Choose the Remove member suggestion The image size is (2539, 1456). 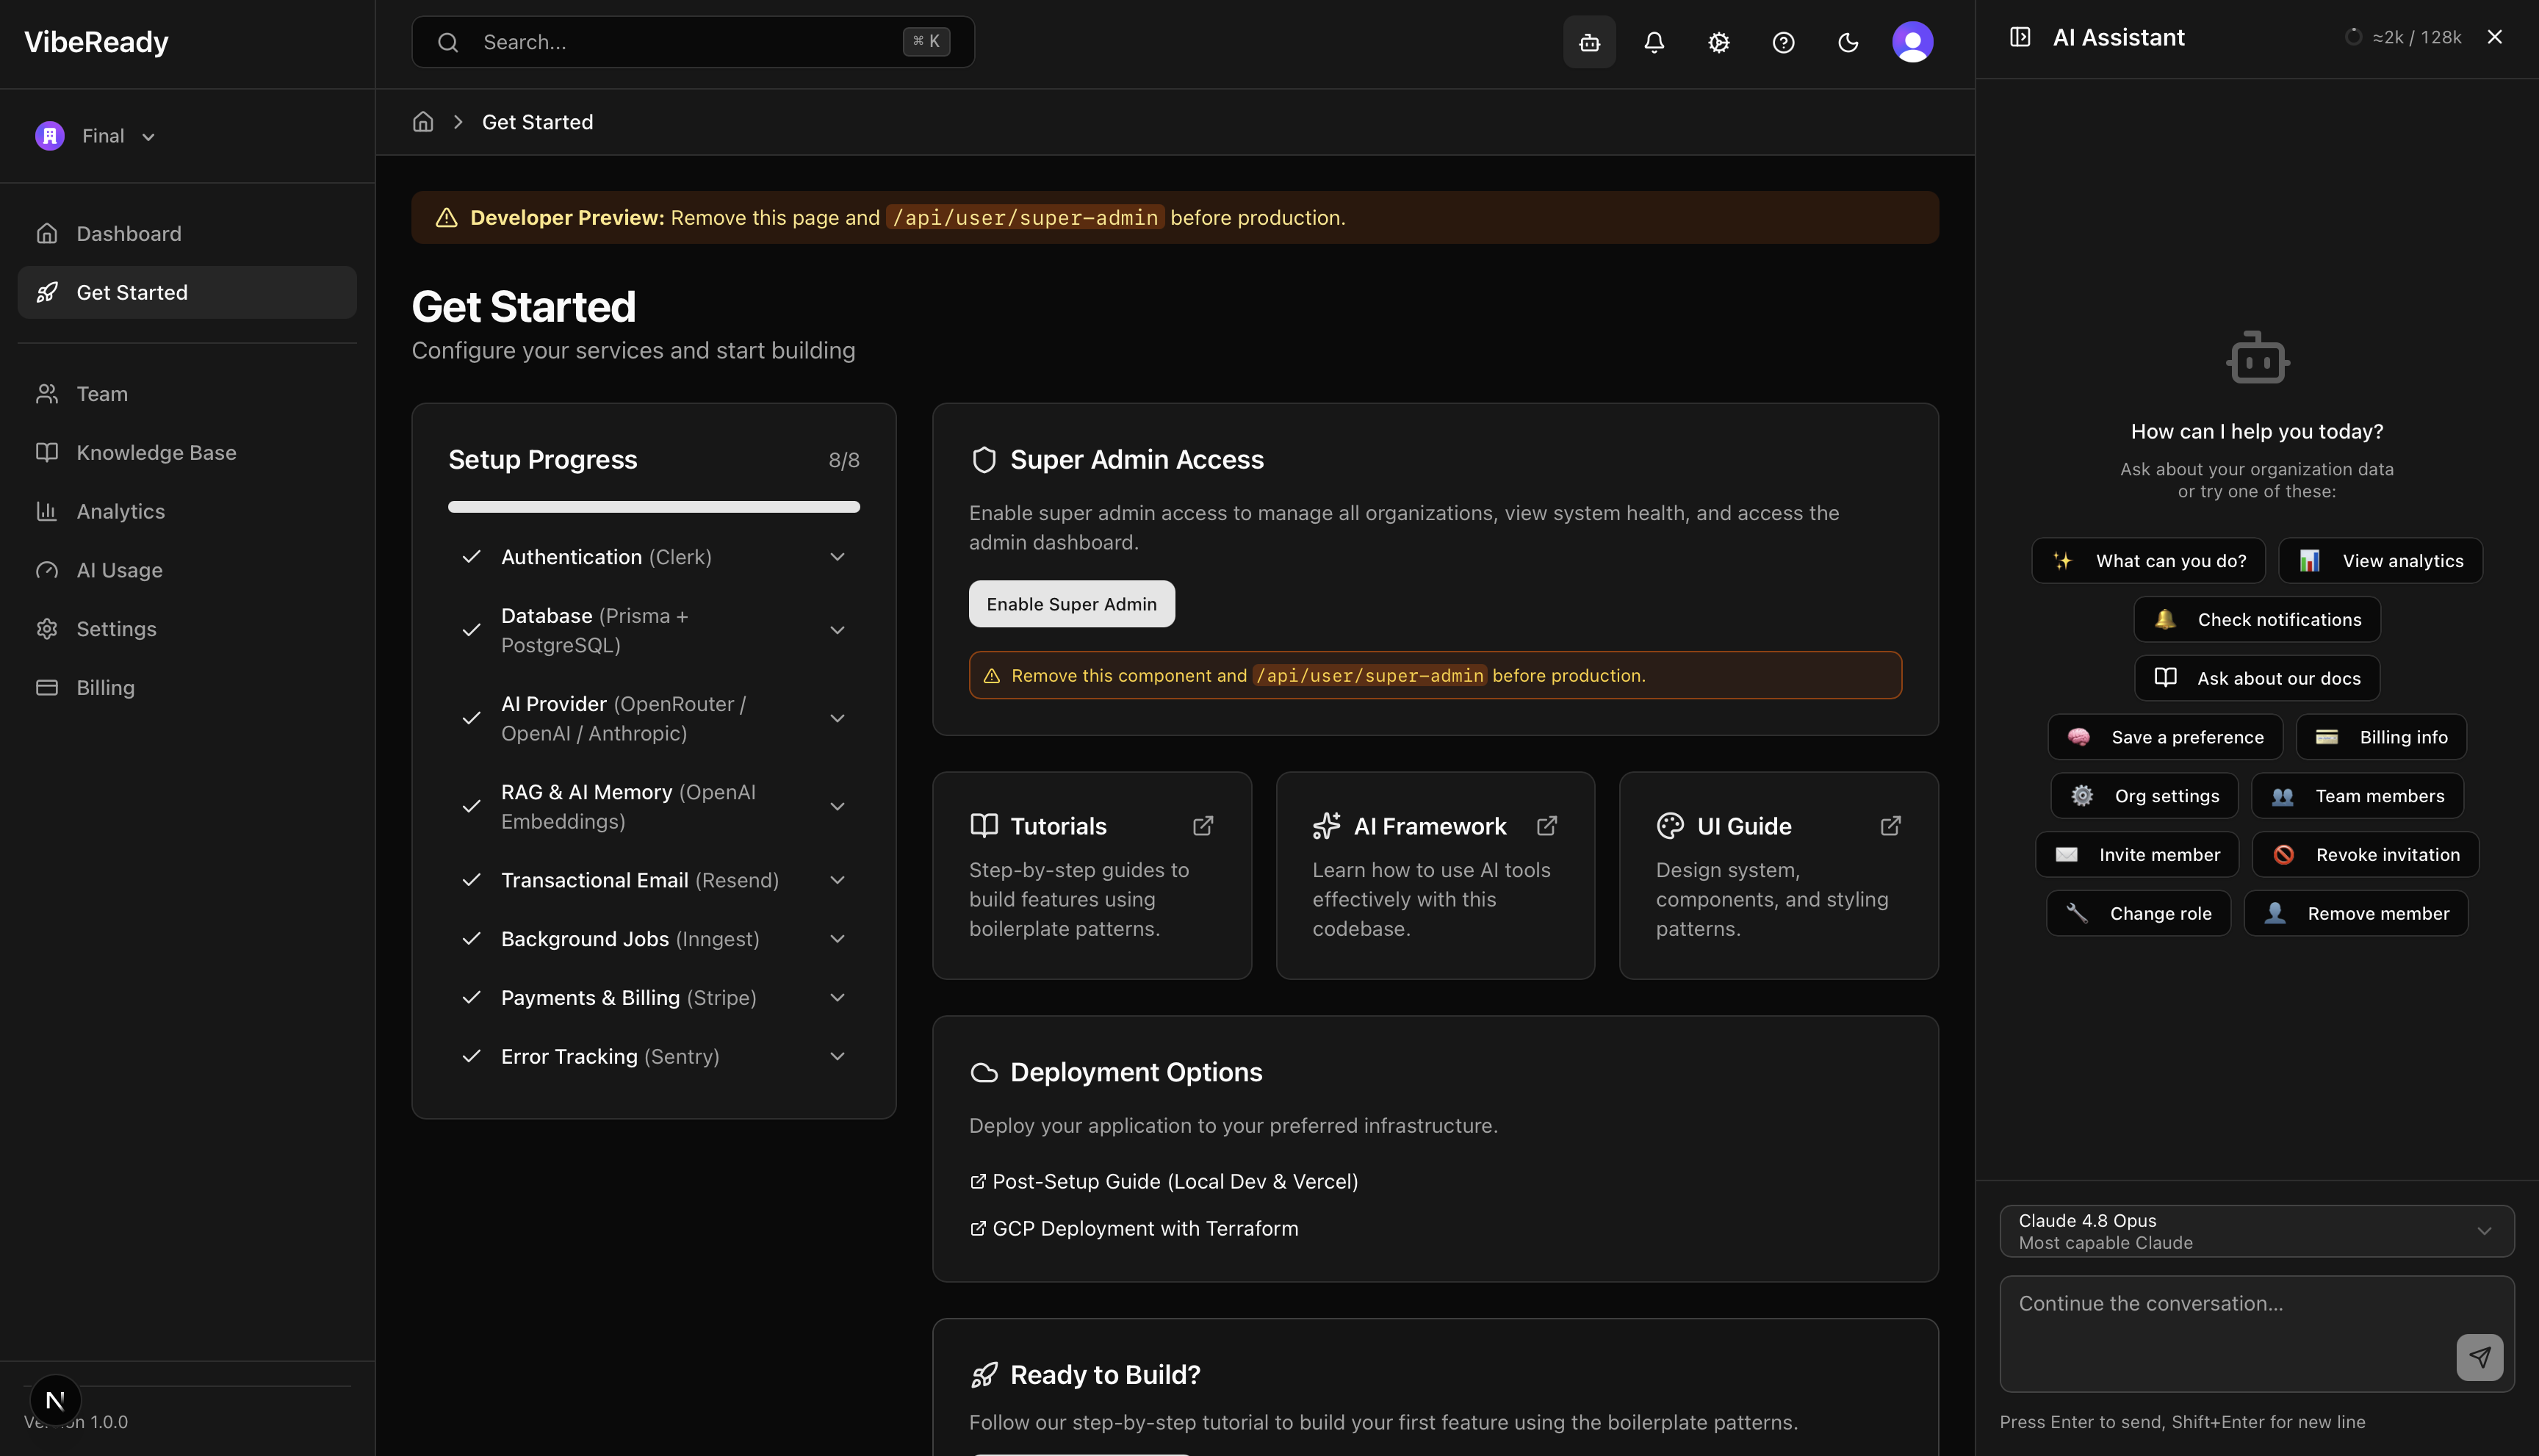point(2355,913)
